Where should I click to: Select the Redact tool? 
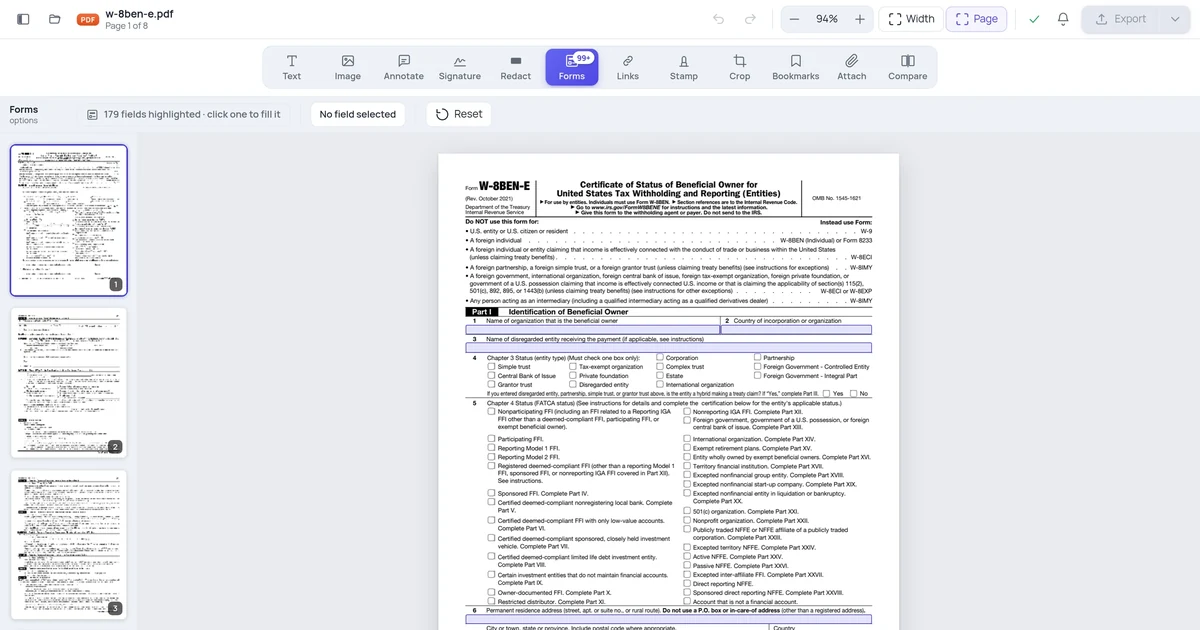click(x=516, y=67)
